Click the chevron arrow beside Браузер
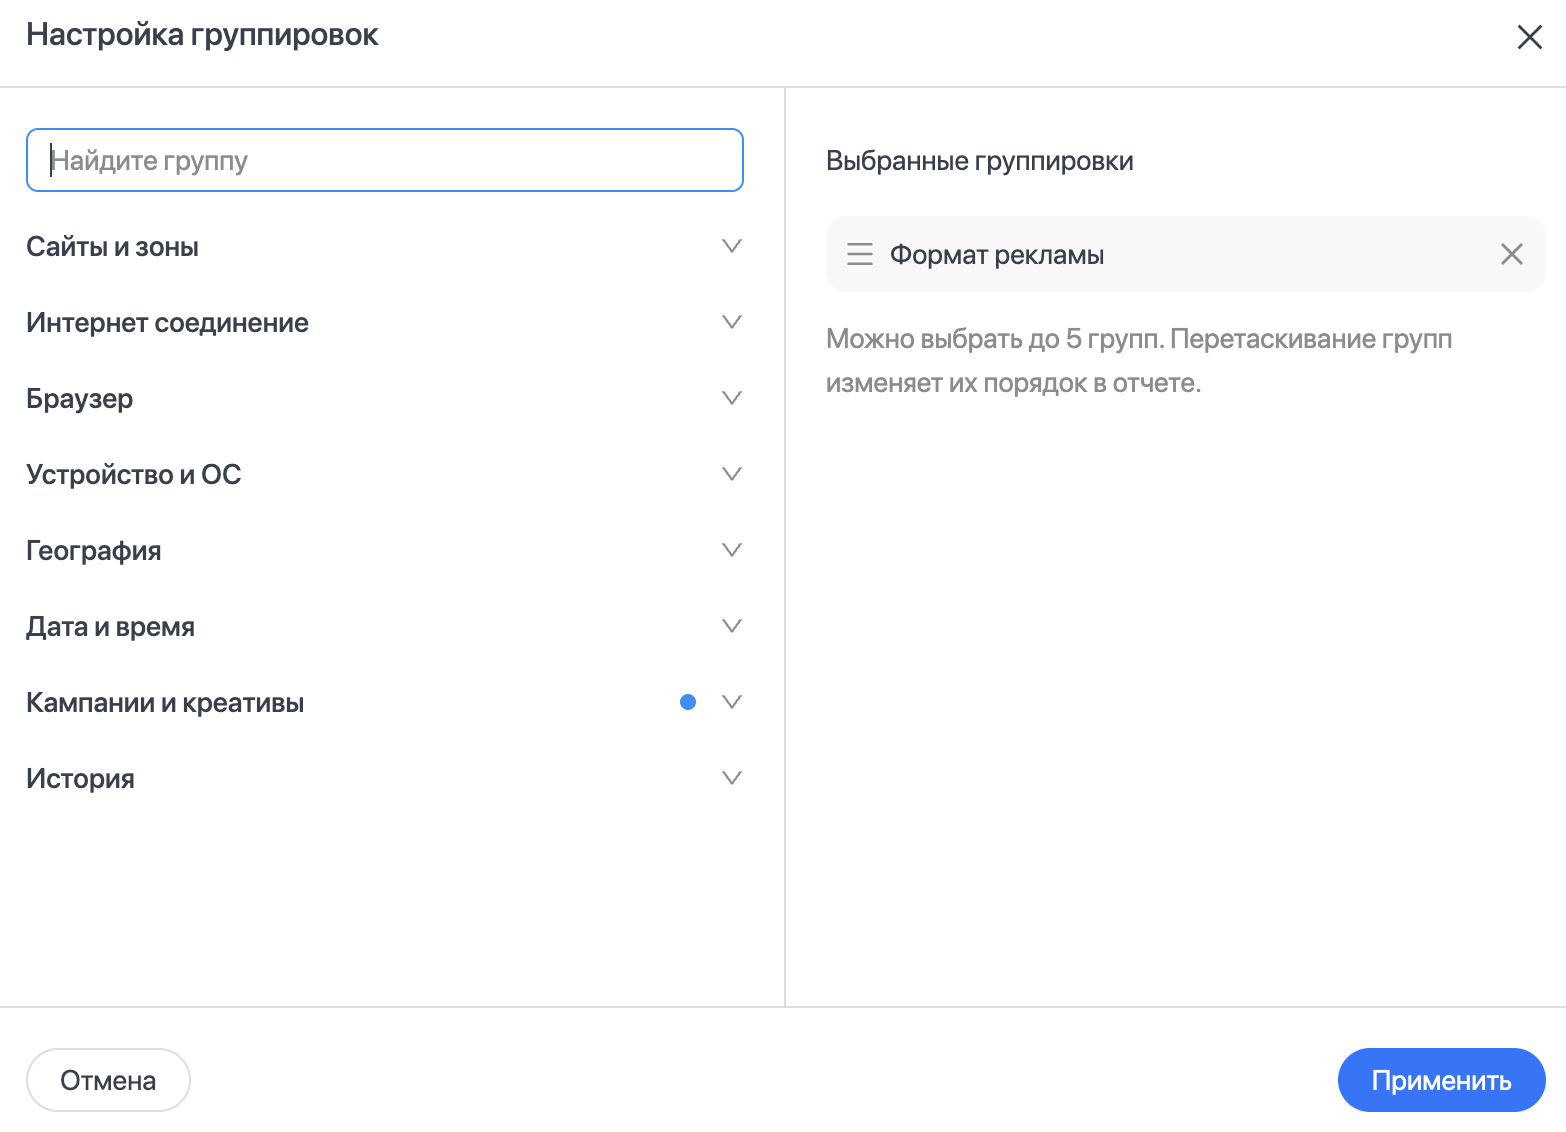Screen dimensions: 1566x1132 click(x=732, y=398)
